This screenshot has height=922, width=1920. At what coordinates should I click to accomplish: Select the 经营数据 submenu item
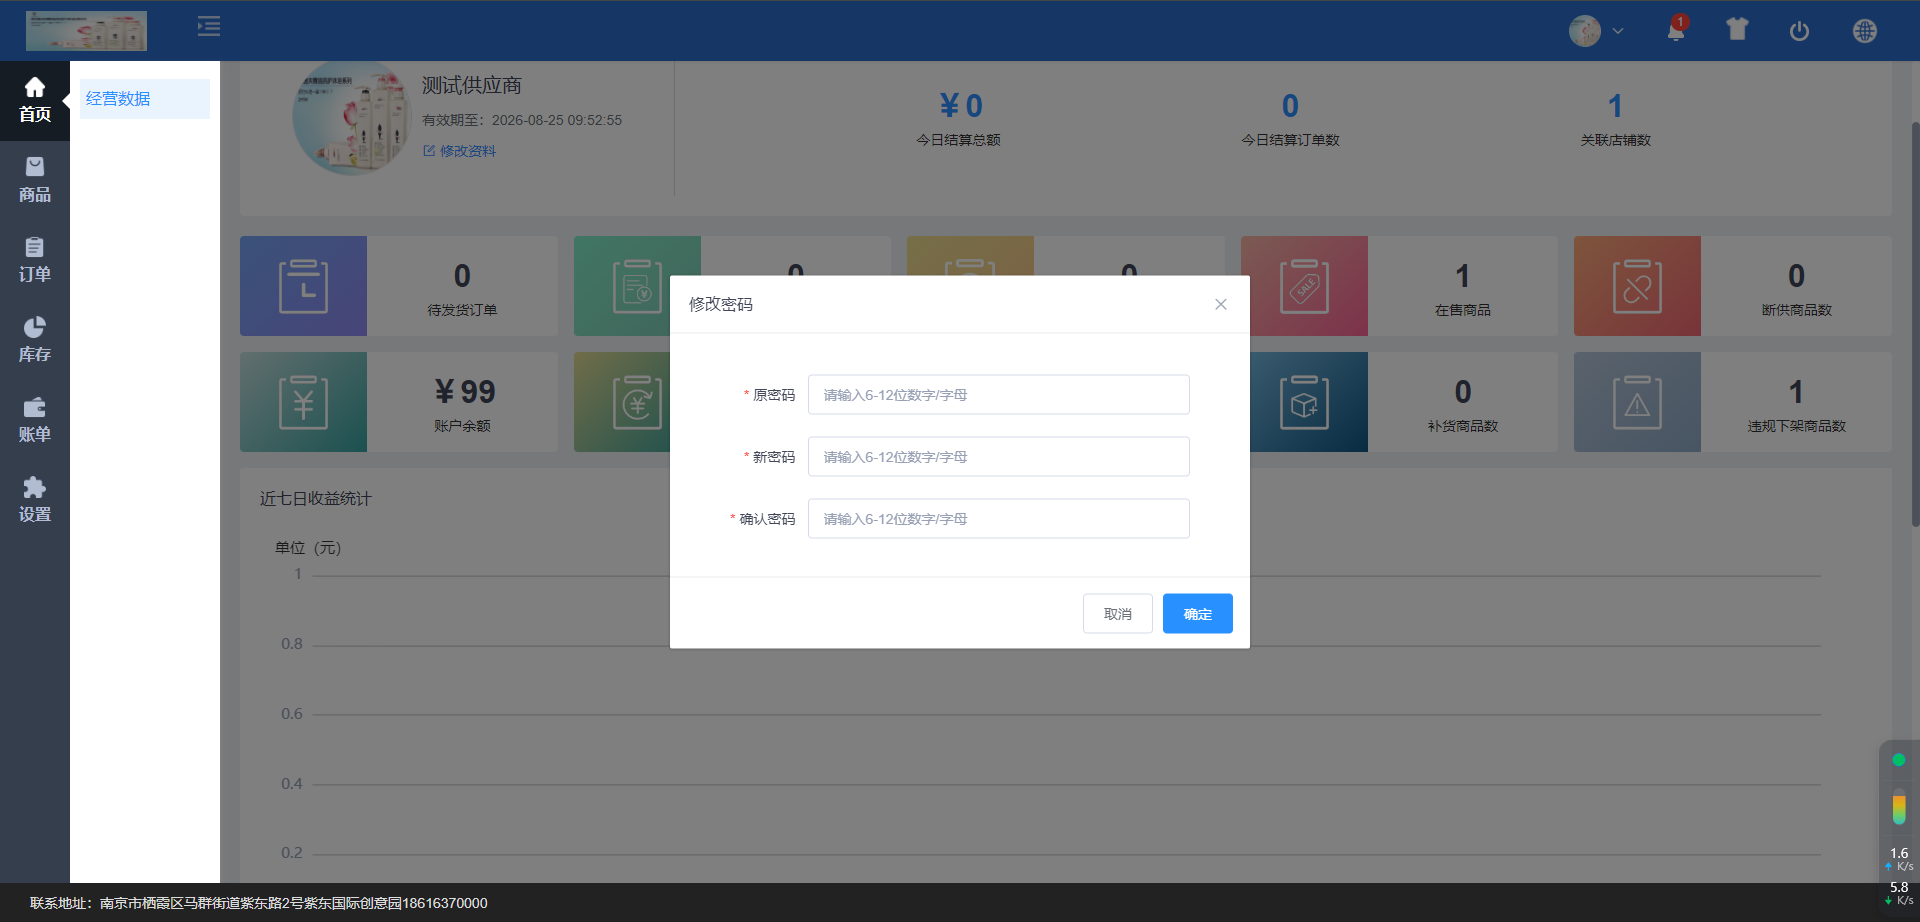[x=118, y=99]
